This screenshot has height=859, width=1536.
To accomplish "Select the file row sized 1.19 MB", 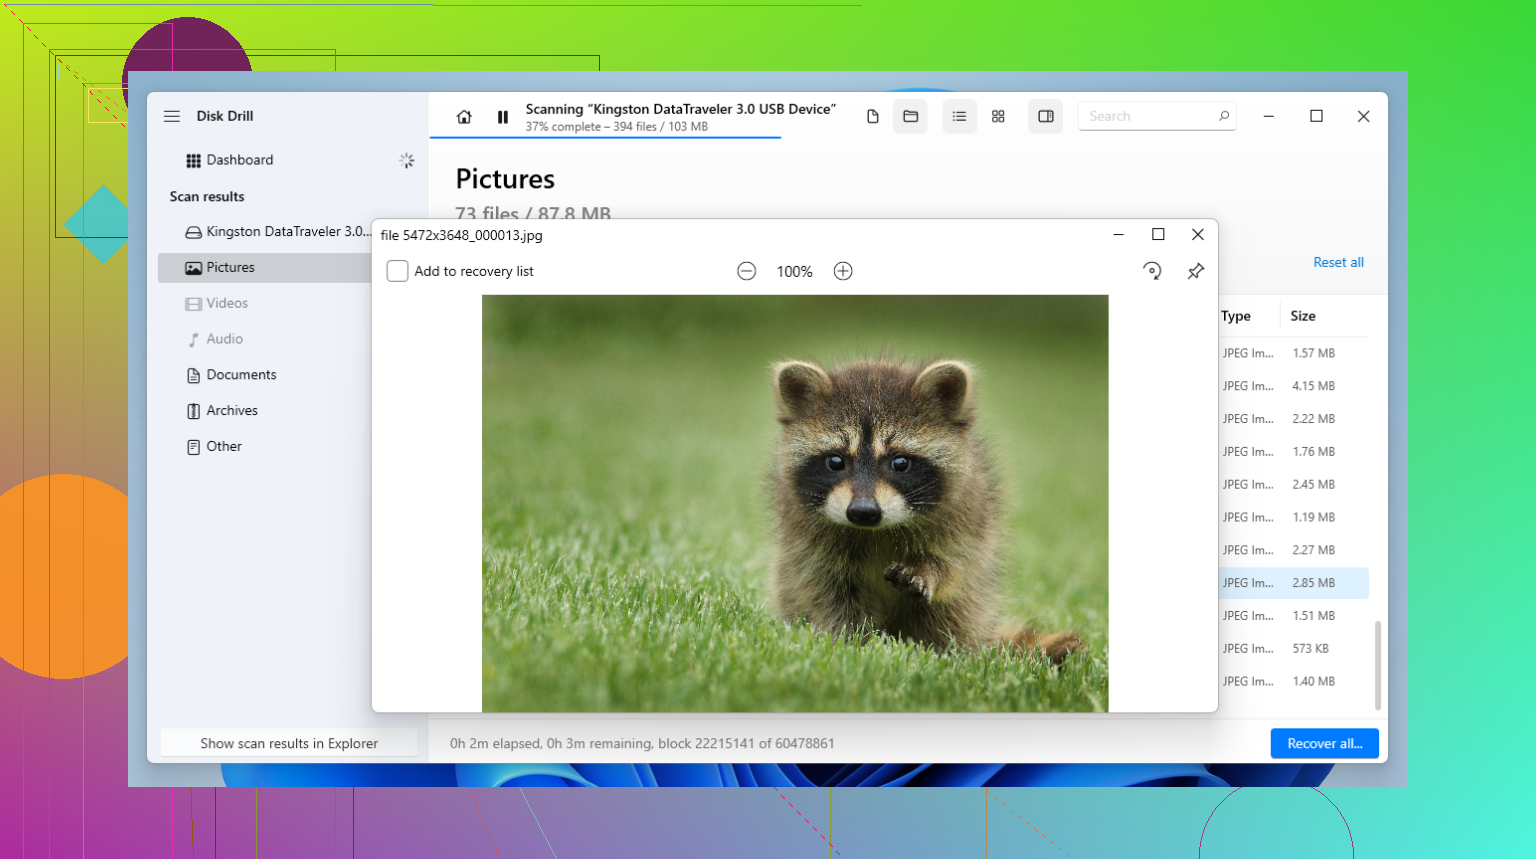I will [1294, 518].
